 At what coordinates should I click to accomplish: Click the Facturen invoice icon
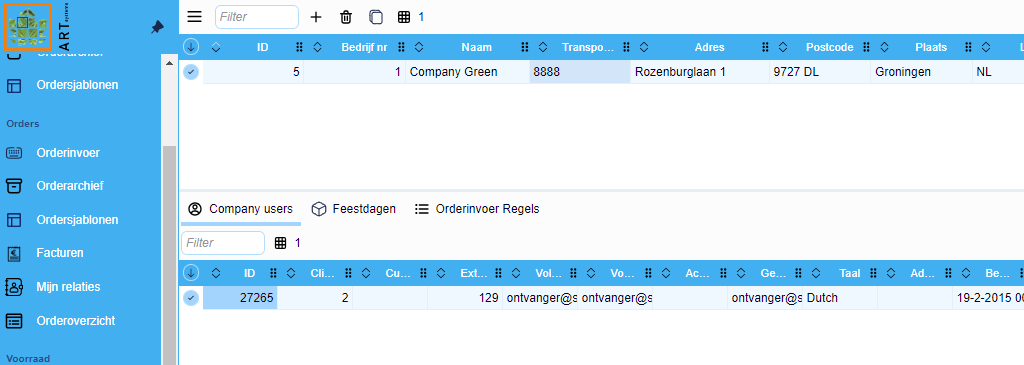[14, 253]
